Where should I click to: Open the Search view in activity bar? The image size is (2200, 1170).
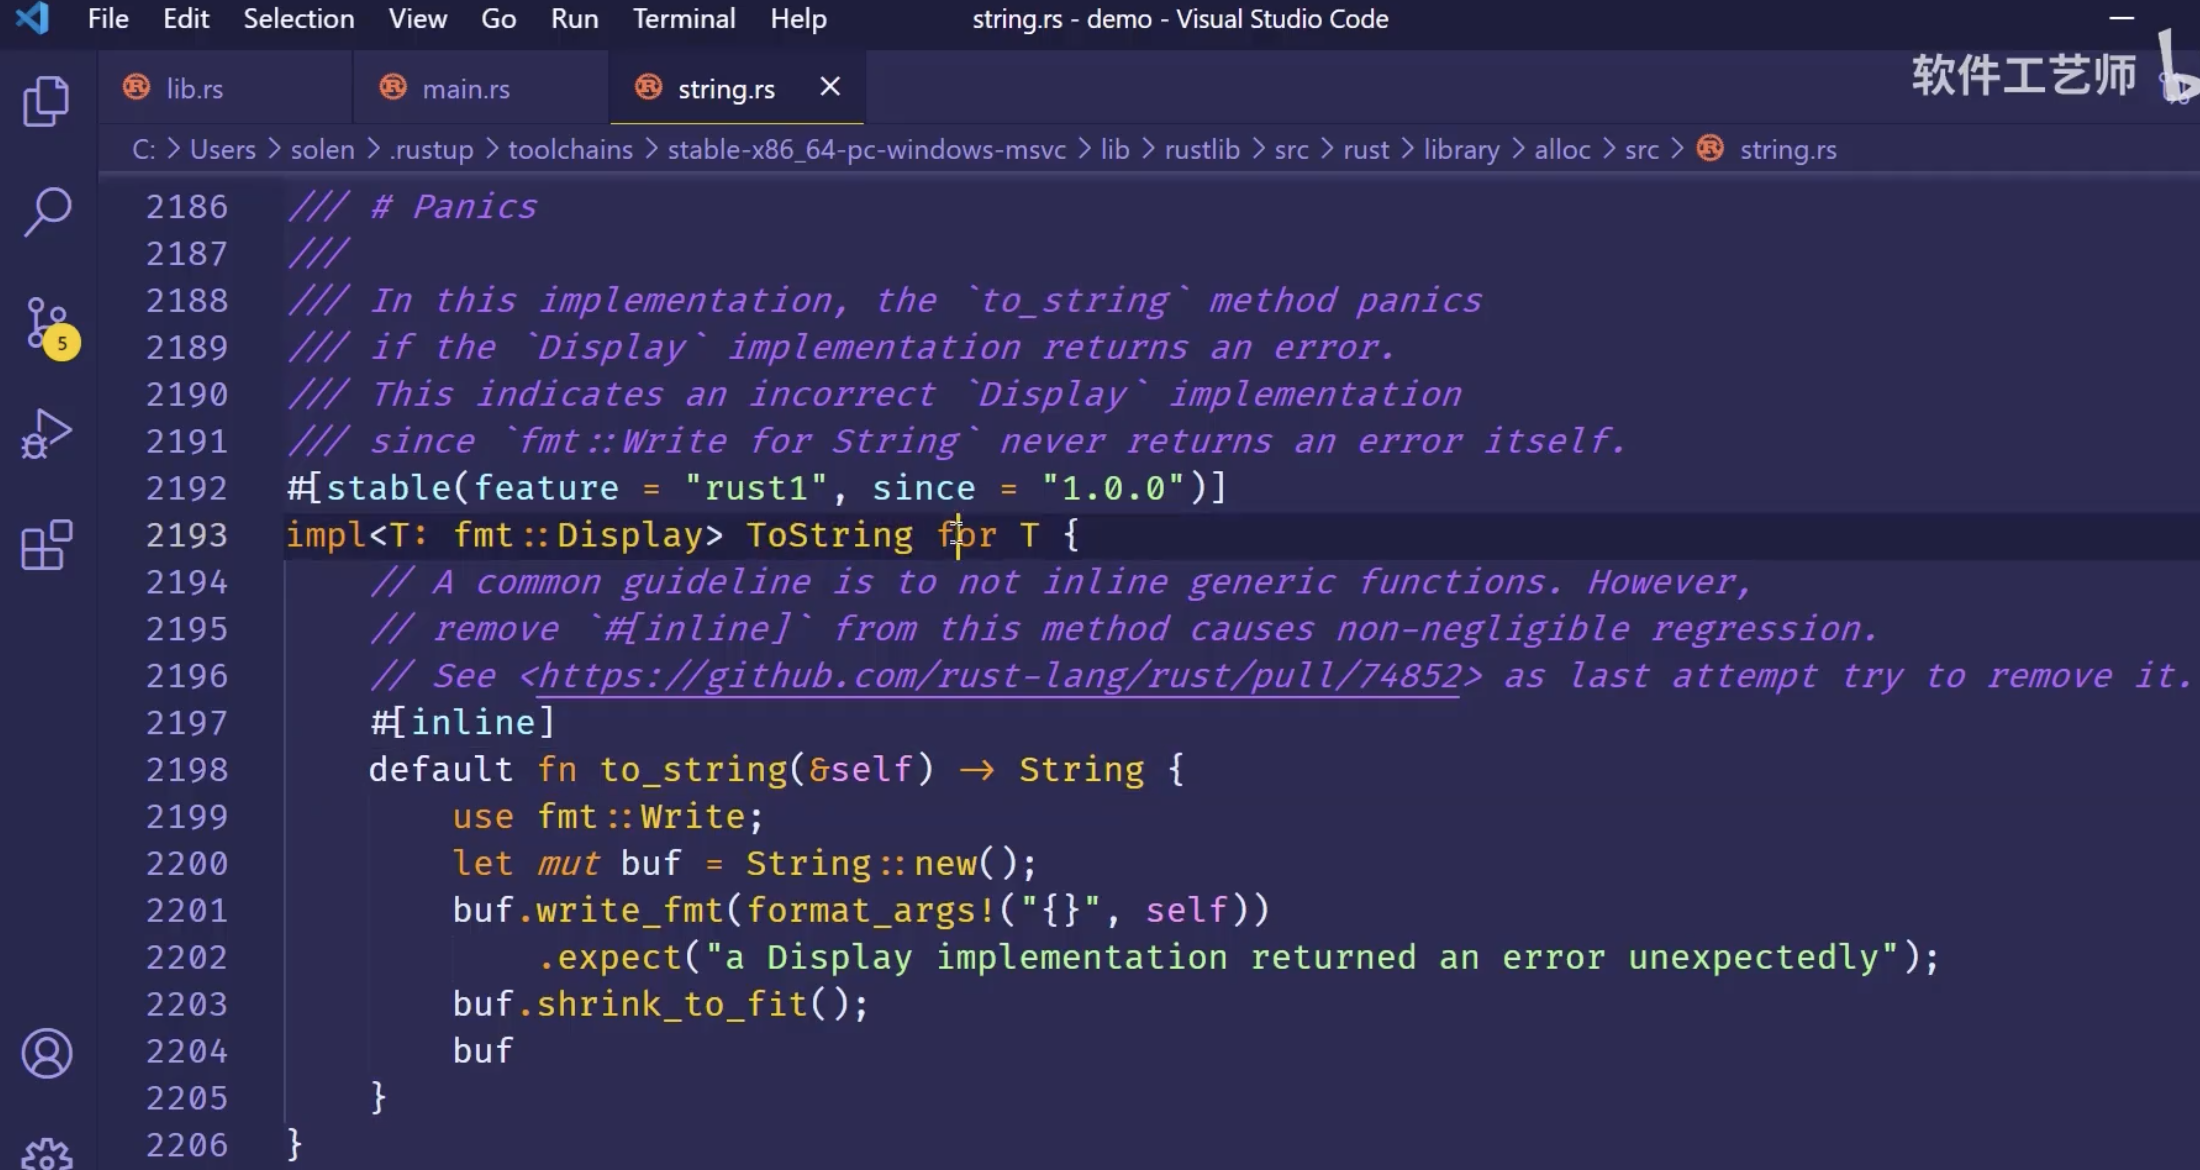tap(46, 211)
